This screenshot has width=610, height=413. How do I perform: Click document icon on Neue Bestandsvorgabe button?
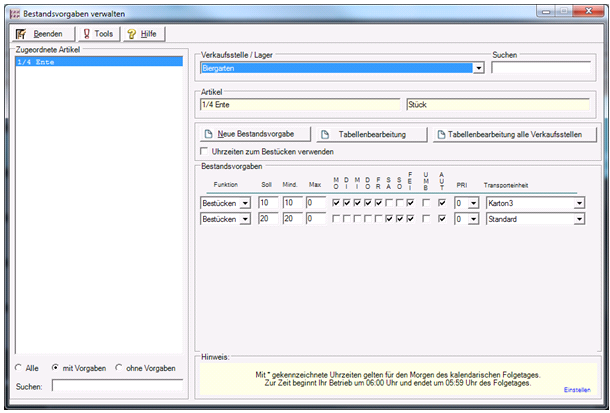[209, 134]
